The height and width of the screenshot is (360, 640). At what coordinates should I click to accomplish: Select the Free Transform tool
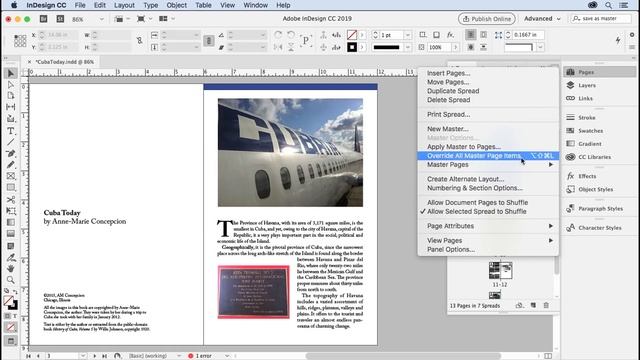[x=11, y=211]
